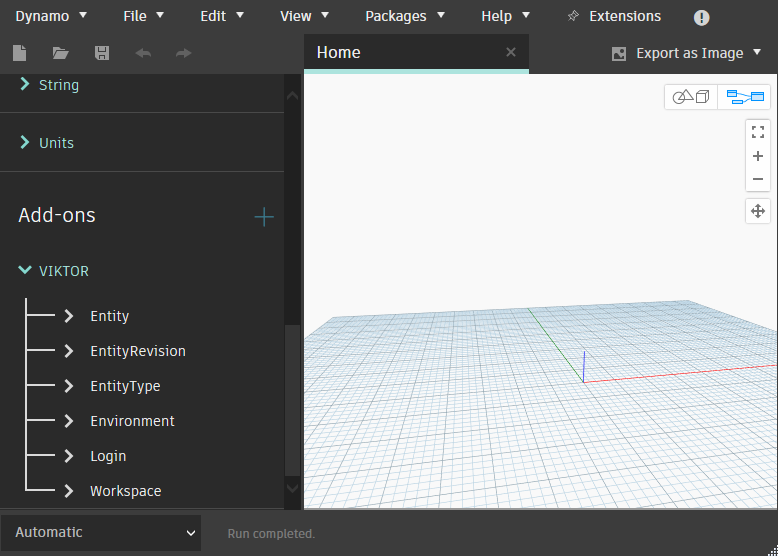Click the zoom to fit icon
The image size is (778, 556).
(x=758, y=131)
